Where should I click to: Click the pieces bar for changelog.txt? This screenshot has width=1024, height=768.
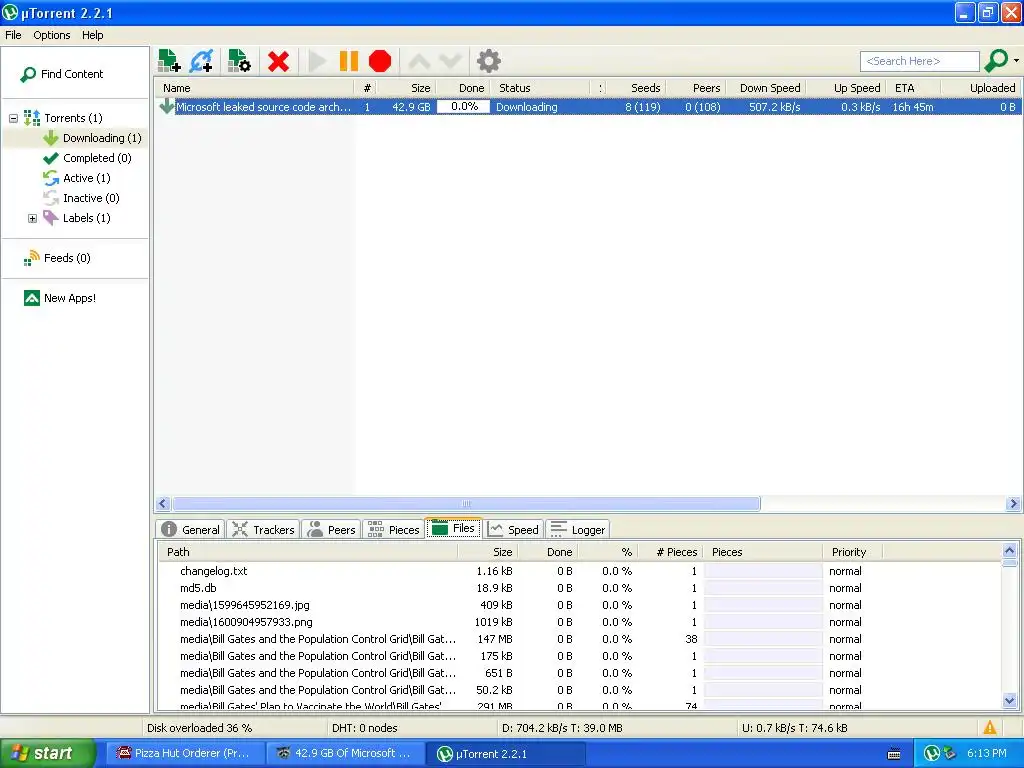pos(763,571)
